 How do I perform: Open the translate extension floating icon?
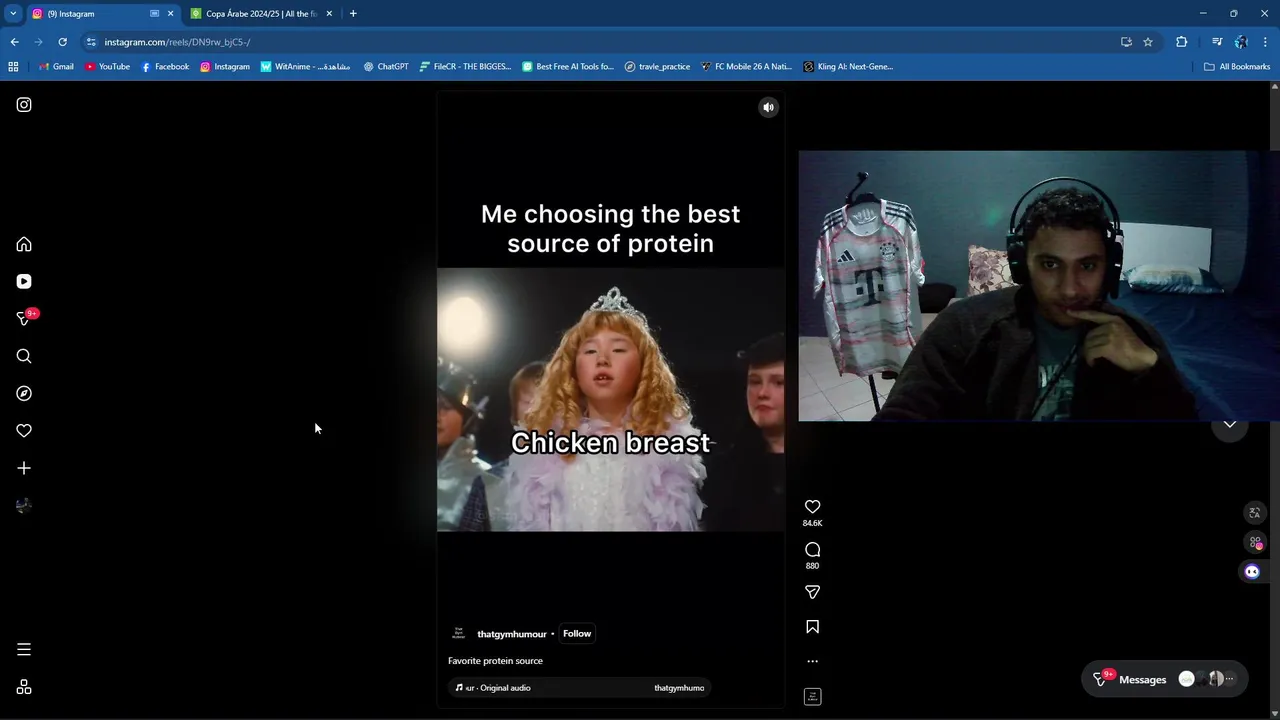1254,513
